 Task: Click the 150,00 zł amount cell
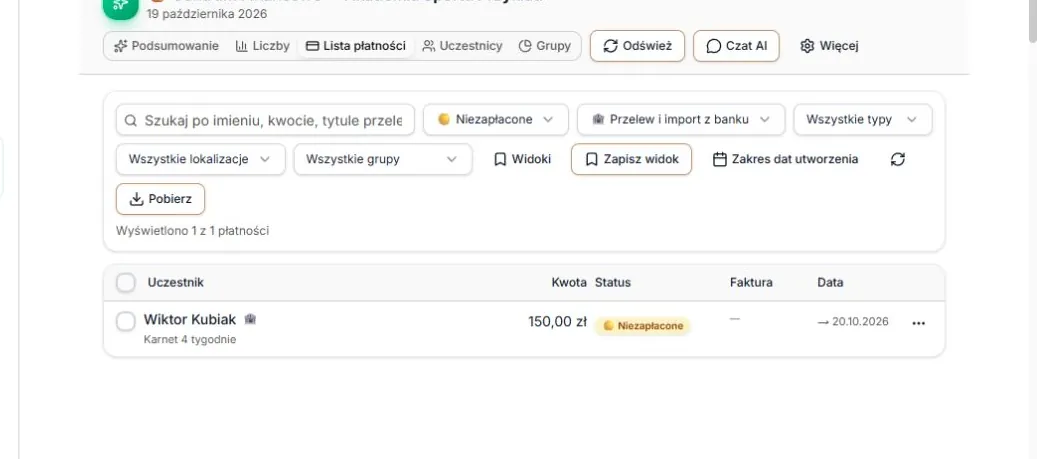coord(557,322)
